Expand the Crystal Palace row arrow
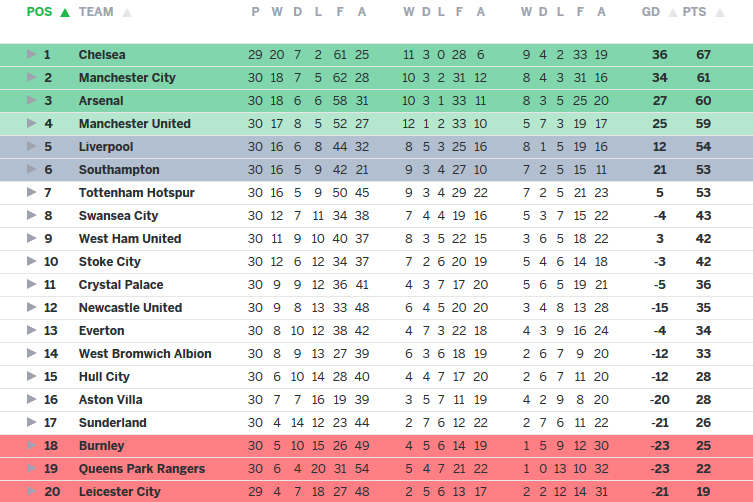 point(31,284)
